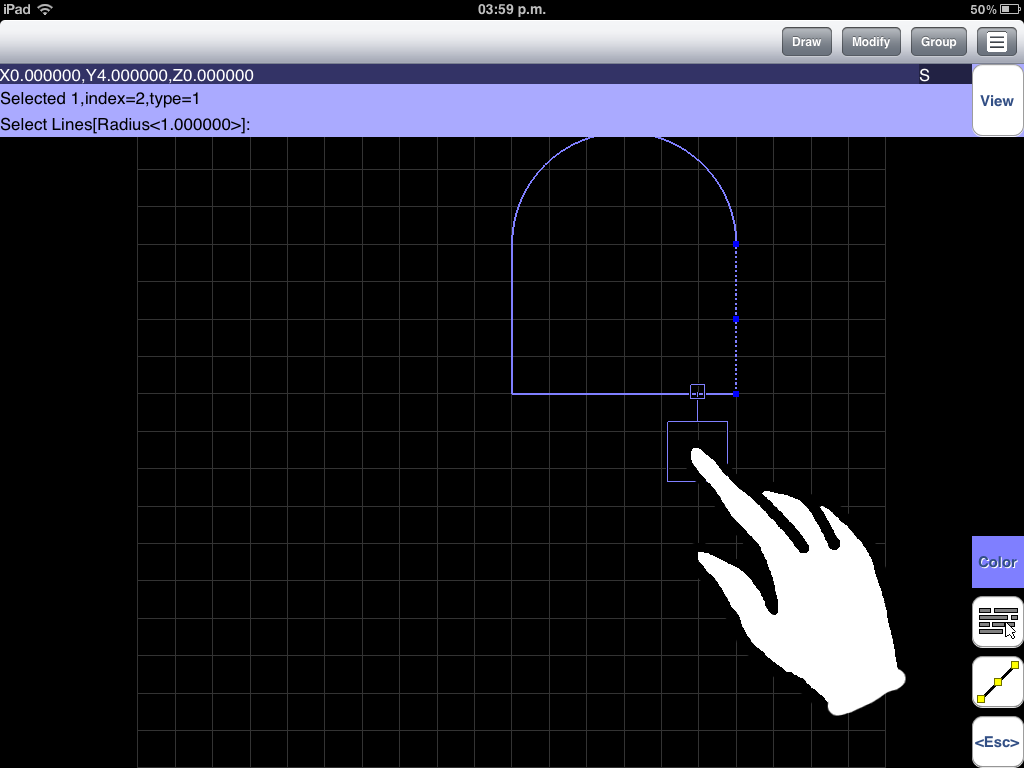Open the Modify menu
Viewport: 1024px width, 768px height.
(x=871, y=42)
